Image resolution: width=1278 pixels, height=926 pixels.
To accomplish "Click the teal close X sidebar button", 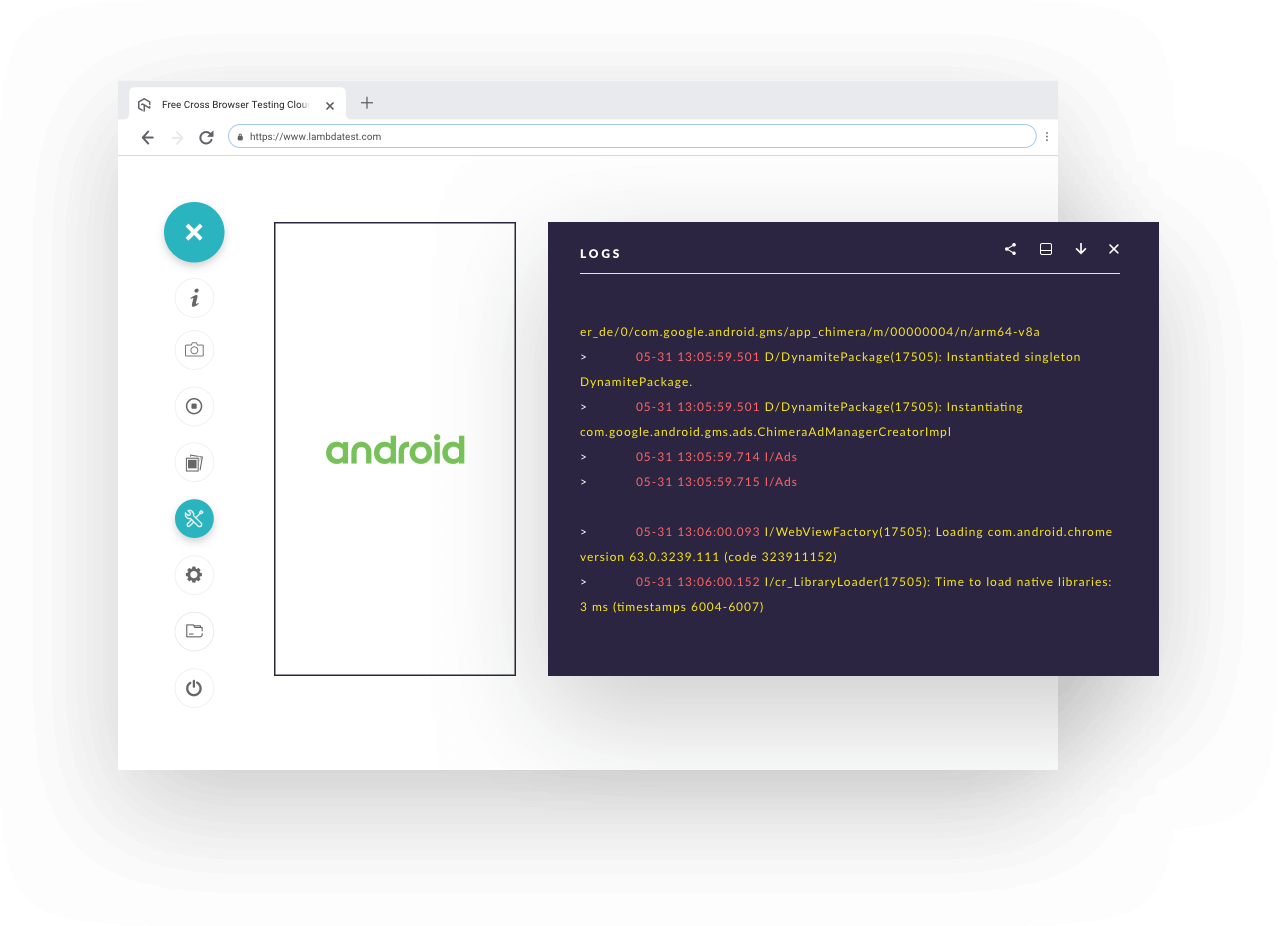I will 194,232.
